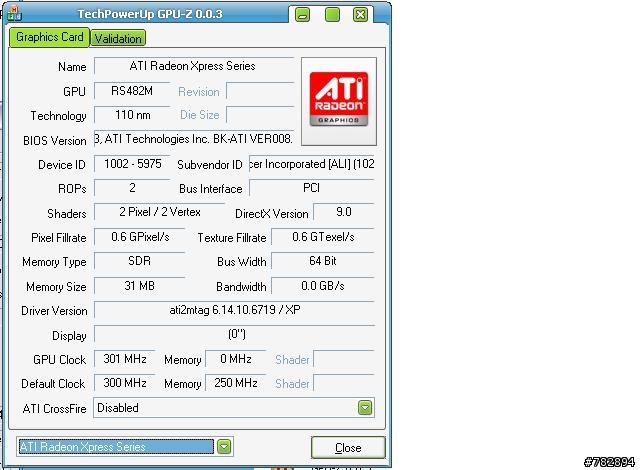Click the Name field 'ATI Radeon Xpress Series'

(194, 66)
